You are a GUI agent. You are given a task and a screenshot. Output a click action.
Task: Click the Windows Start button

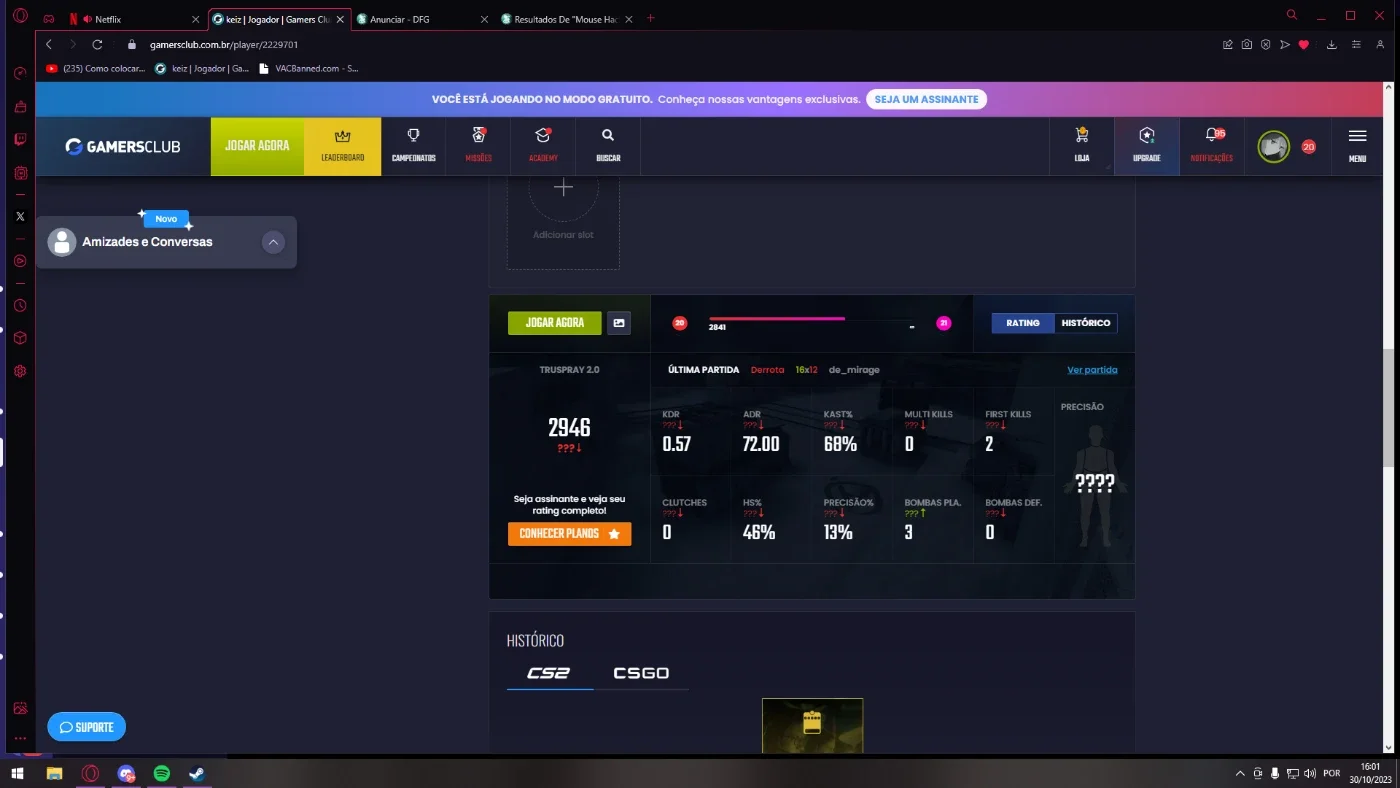point(17,773)
